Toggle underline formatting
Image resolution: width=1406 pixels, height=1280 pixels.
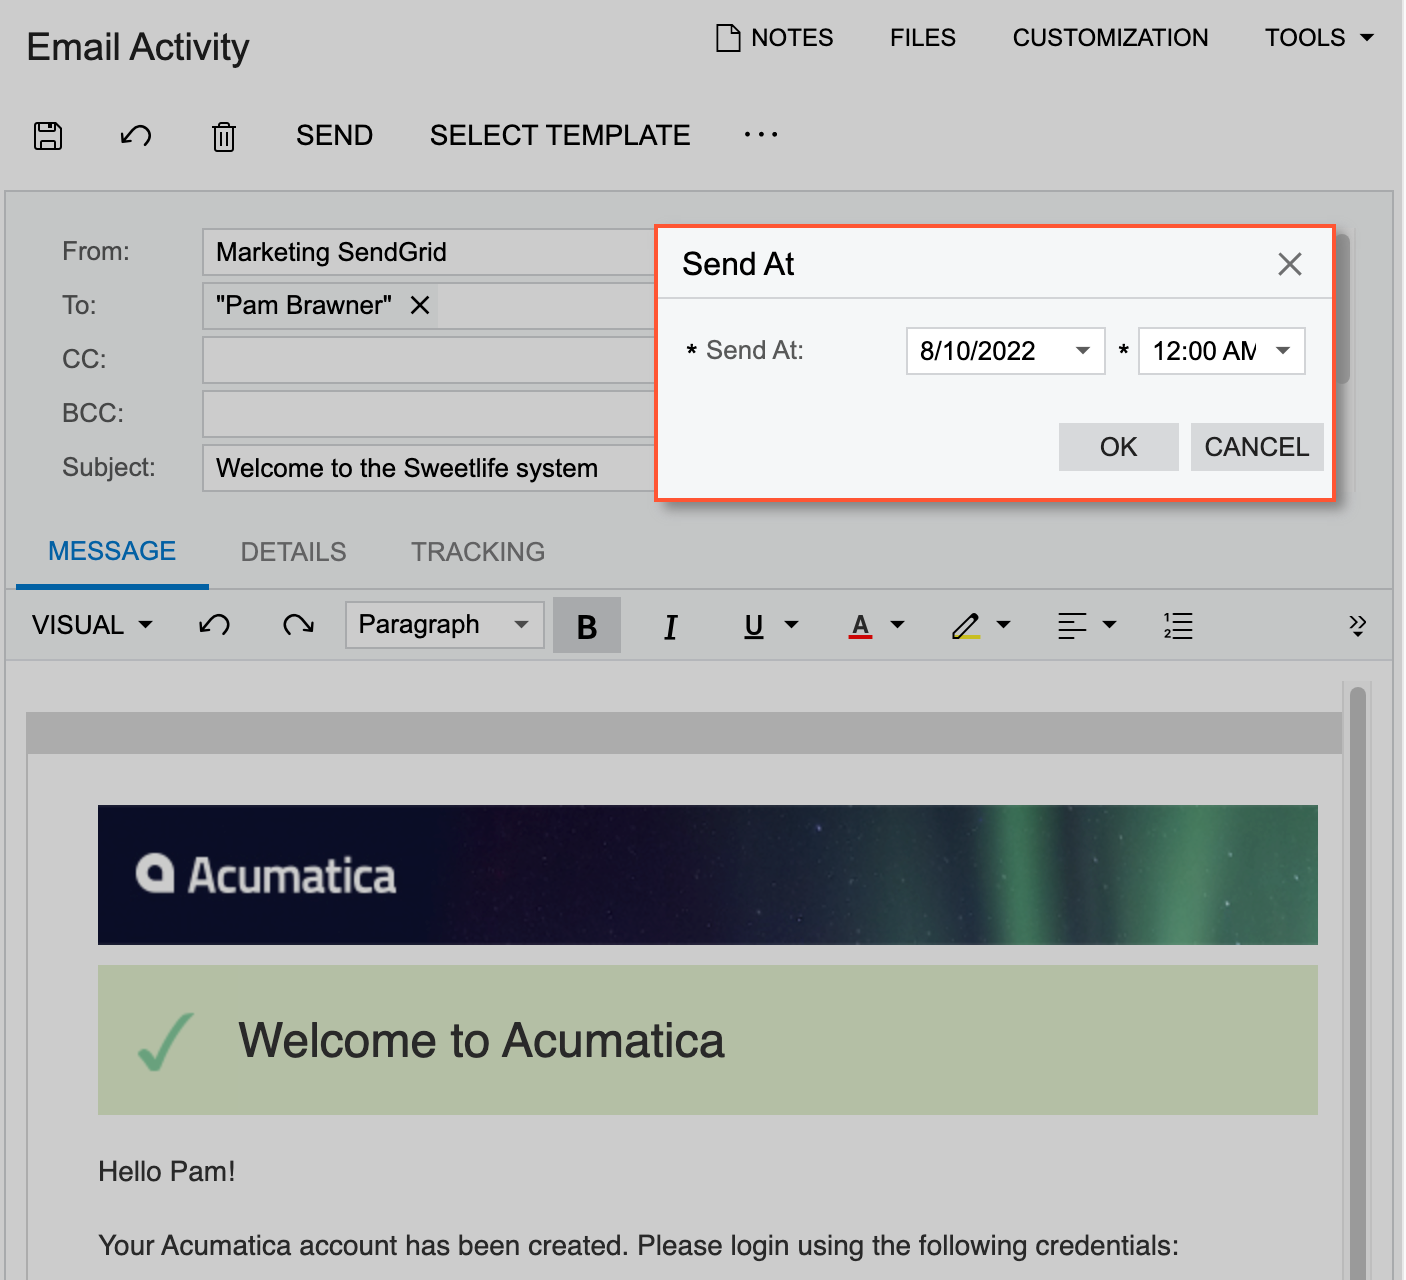click(753, 624)
